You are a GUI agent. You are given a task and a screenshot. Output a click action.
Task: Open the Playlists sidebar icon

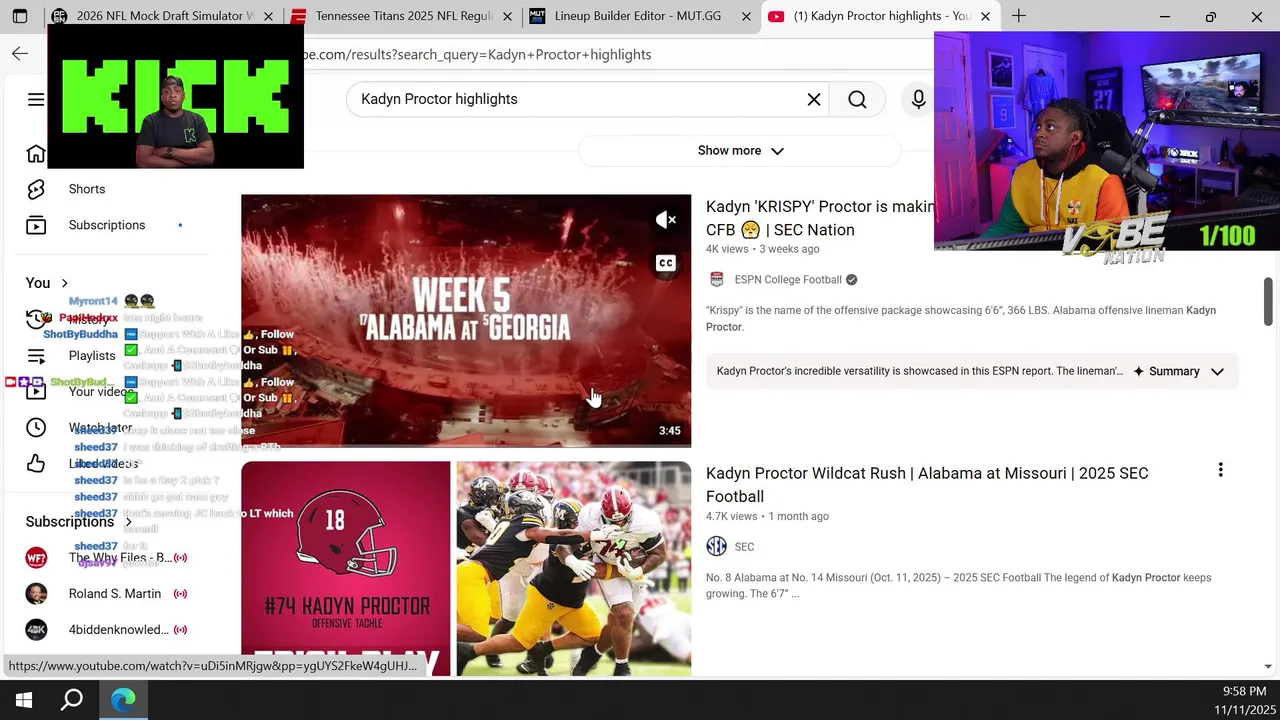point(36,356)
